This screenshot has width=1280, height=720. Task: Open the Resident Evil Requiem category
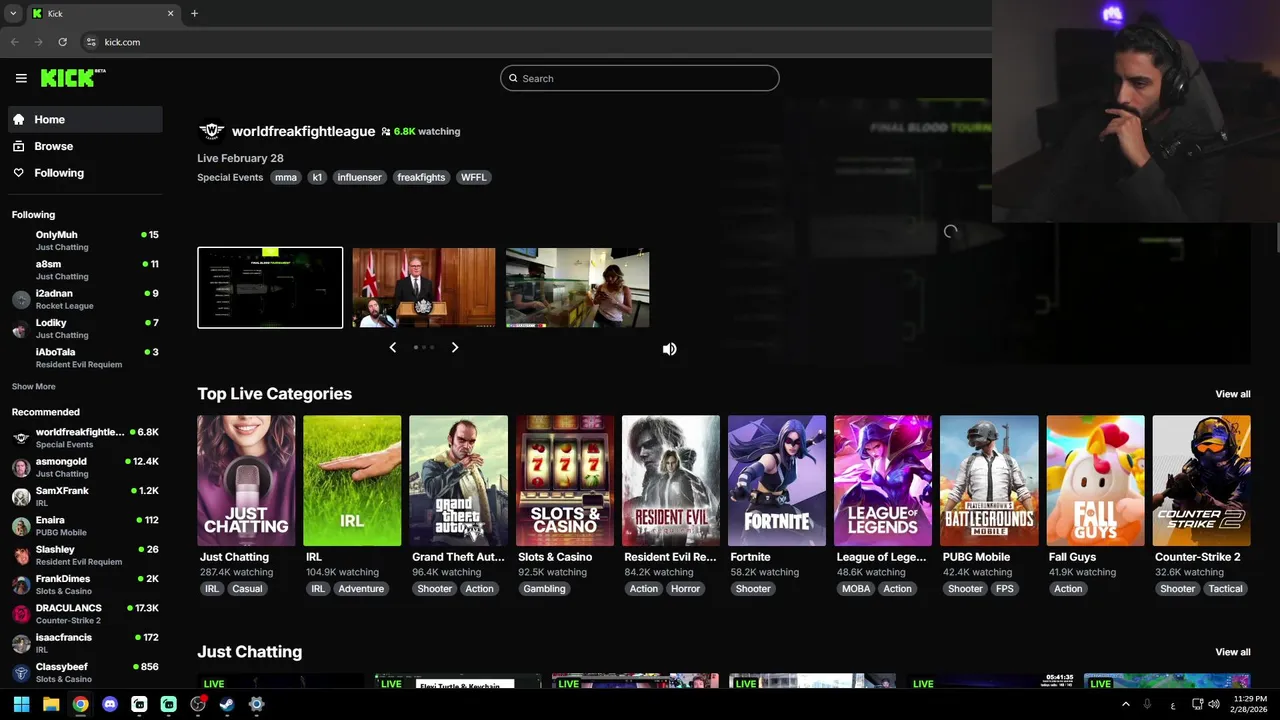(x=671, y=480)
